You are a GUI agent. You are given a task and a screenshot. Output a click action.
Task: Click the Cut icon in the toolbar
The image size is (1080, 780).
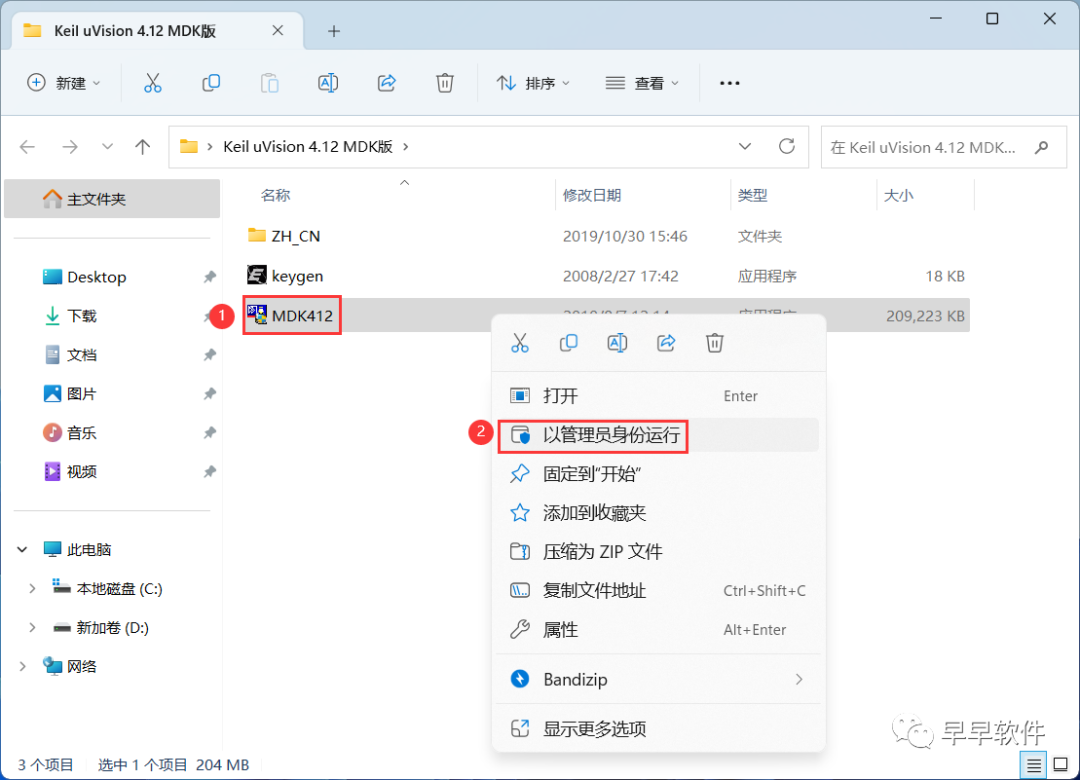pyautogui.click(x=152, y=83)
